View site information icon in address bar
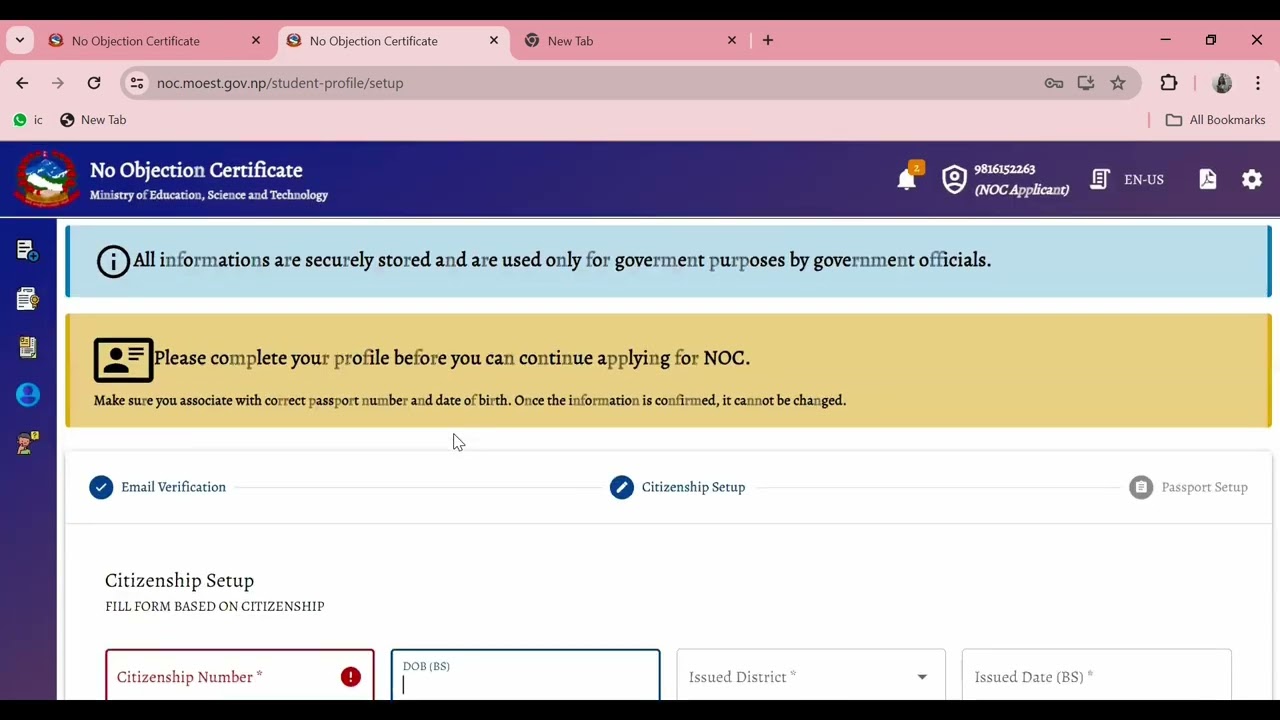Viewport: 1280px width, 720px height. tap(137, 83)
